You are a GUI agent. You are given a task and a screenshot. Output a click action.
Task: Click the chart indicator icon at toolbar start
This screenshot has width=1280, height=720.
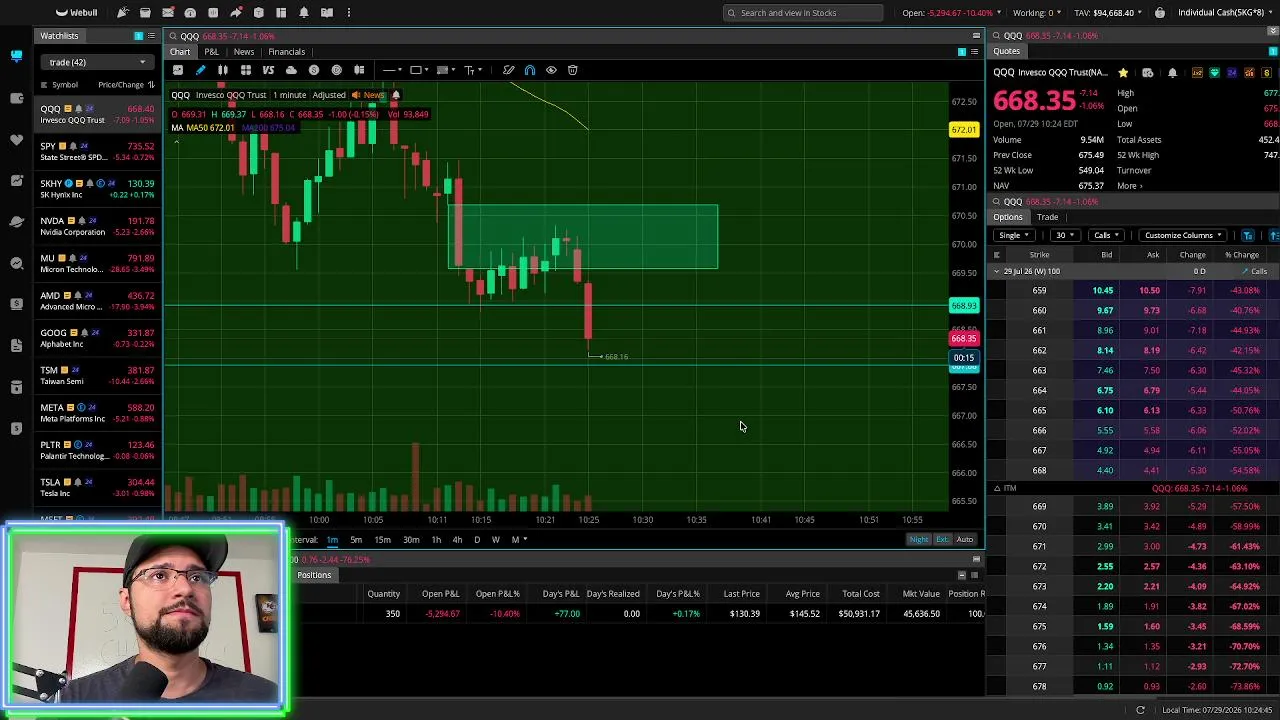pyautogui.click(x=178, y=70)
